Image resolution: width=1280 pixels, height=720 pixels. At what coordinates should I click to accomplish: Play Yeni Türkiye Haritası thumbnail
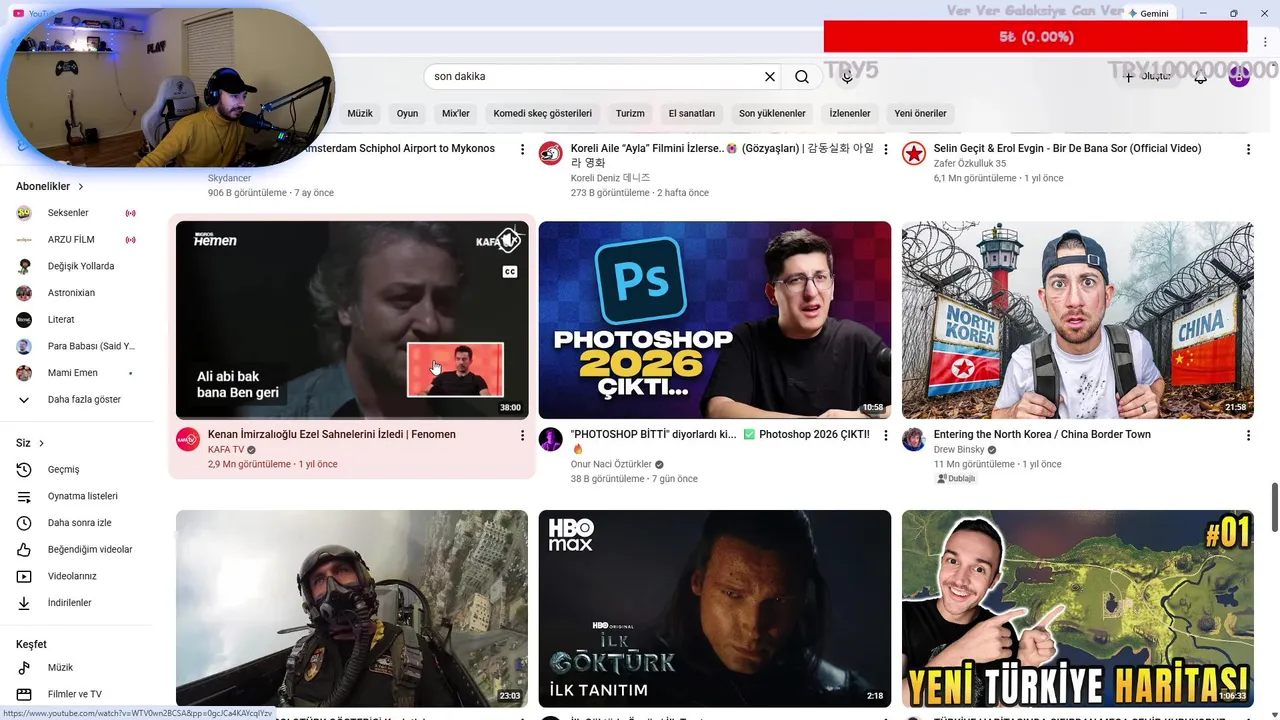pyautogui.click(x=1077, y=608)
